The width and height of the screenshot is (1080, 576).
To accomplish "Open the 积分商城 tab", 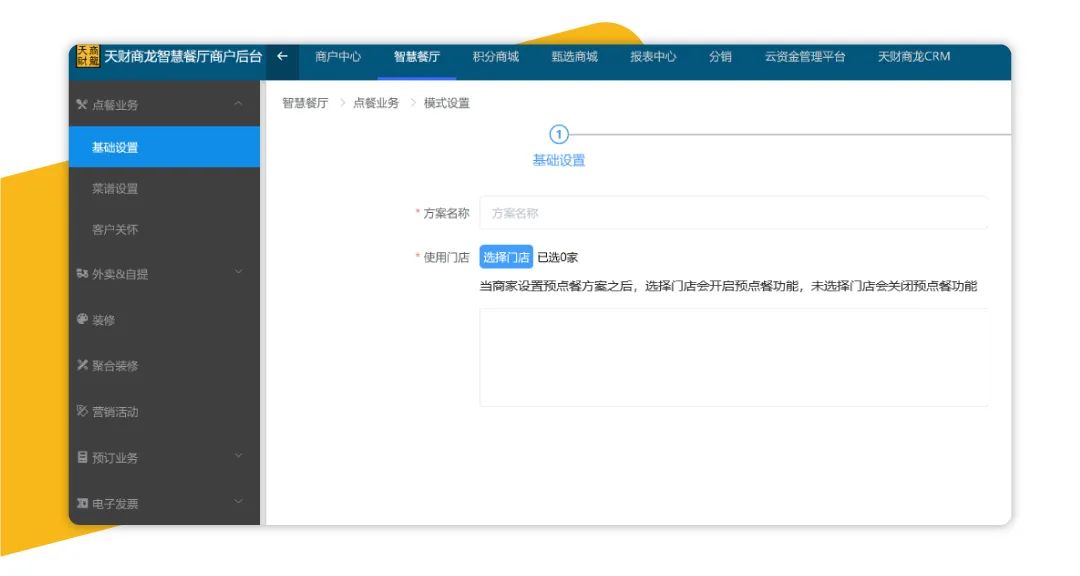I will point(496,56).
